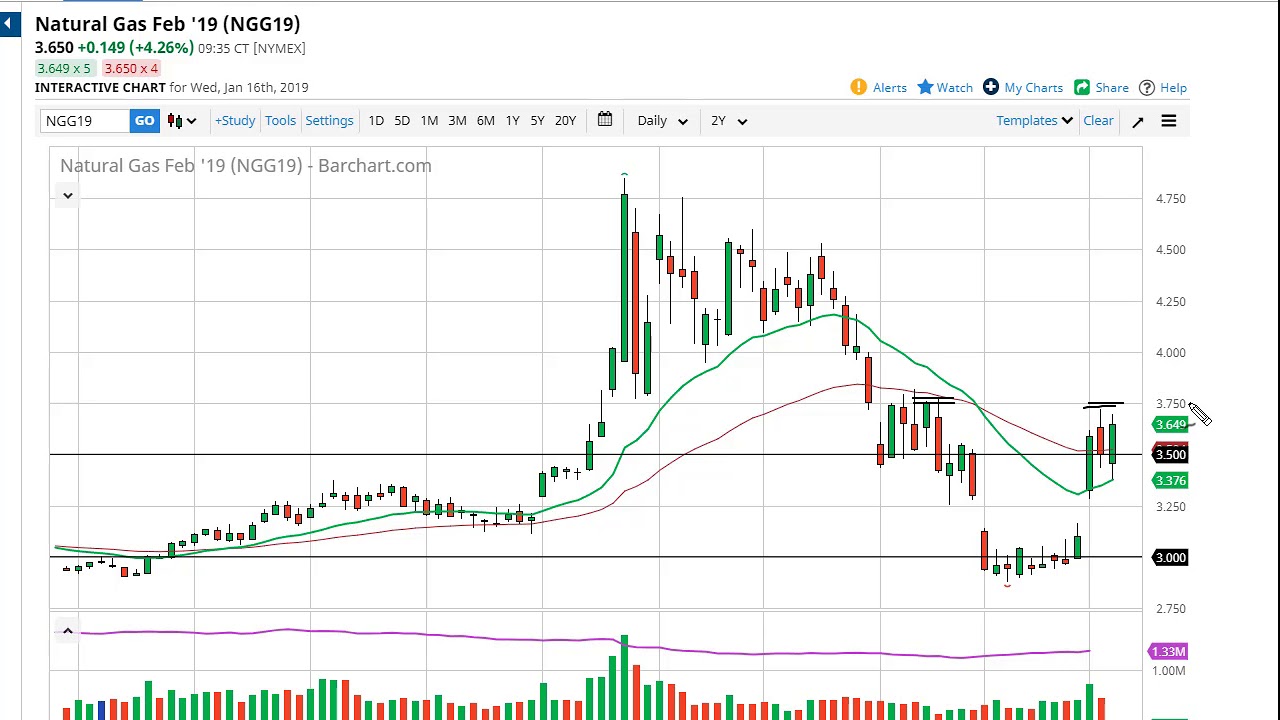Image resolution: width=1280 pixels, height=720 pixels.
Task: Open the hamburger menu icon
Action: tap(1168, 121)
